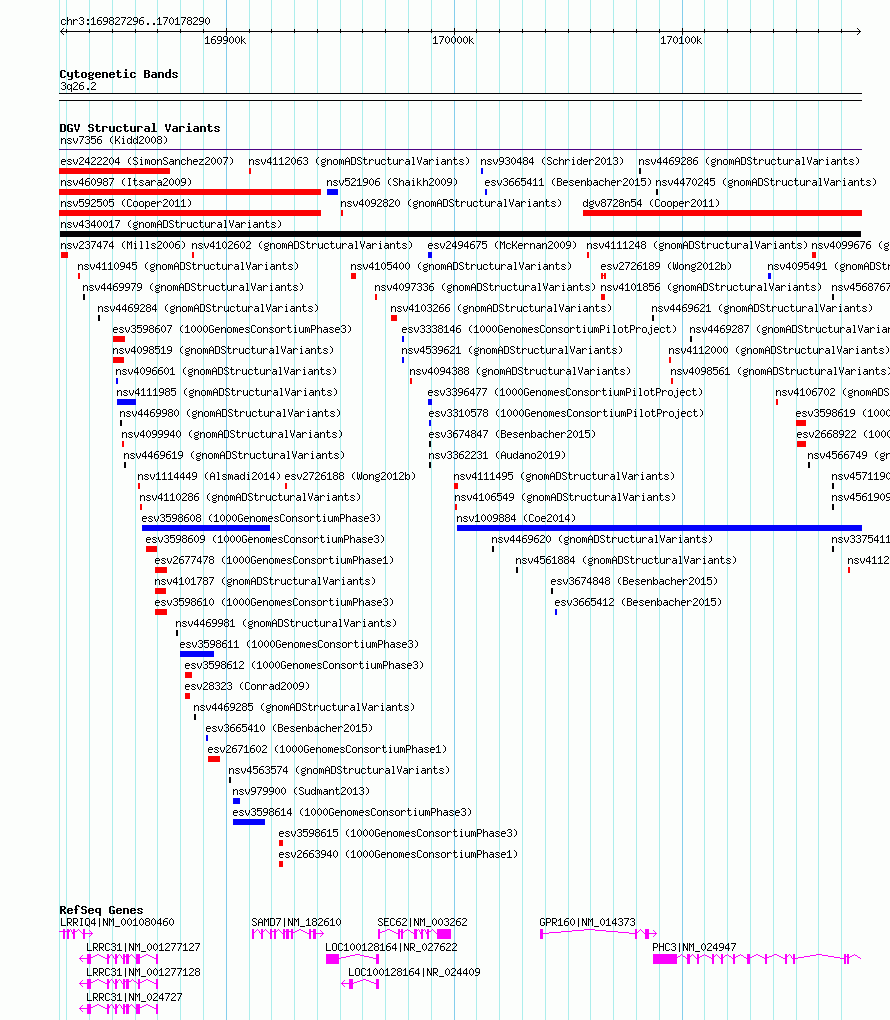Click the long blue bar under nsv1009884
The width and height of the screenshot is (890, 1020).
coord(659,528)
